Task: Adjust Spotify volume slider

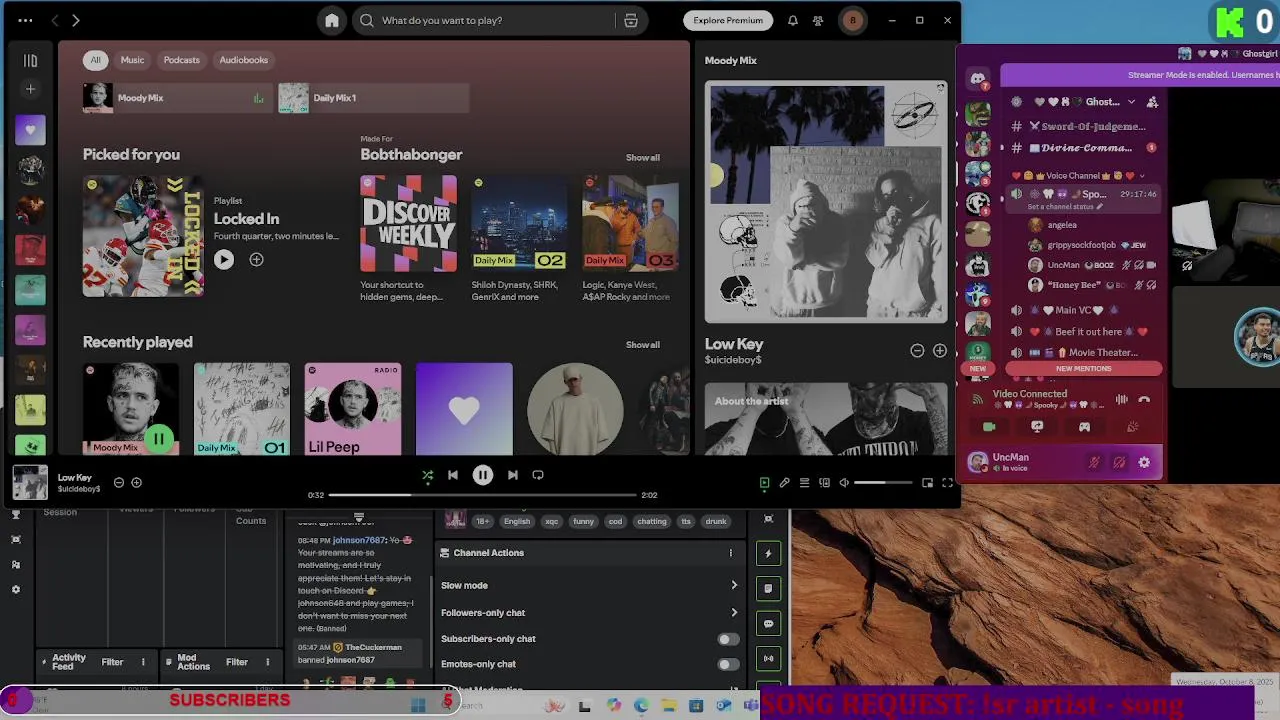Action: pyautogui.click(x=883, y=483)
